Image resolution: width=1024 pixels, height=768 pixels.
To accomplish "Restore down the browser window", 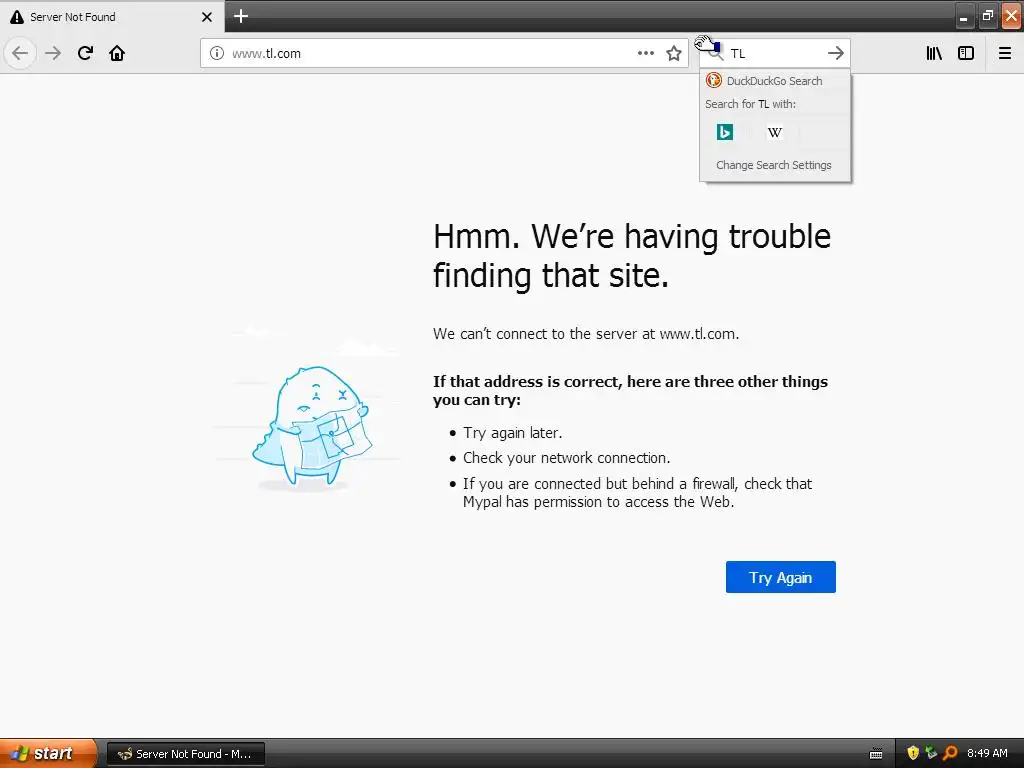I will pyautogui.click(x=987, y=16).
